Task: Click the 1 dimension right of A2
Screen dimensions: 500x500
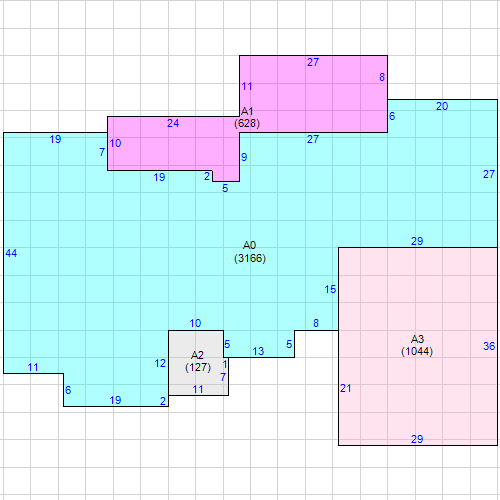Action: pyautogui.click(x=225, y=364)
